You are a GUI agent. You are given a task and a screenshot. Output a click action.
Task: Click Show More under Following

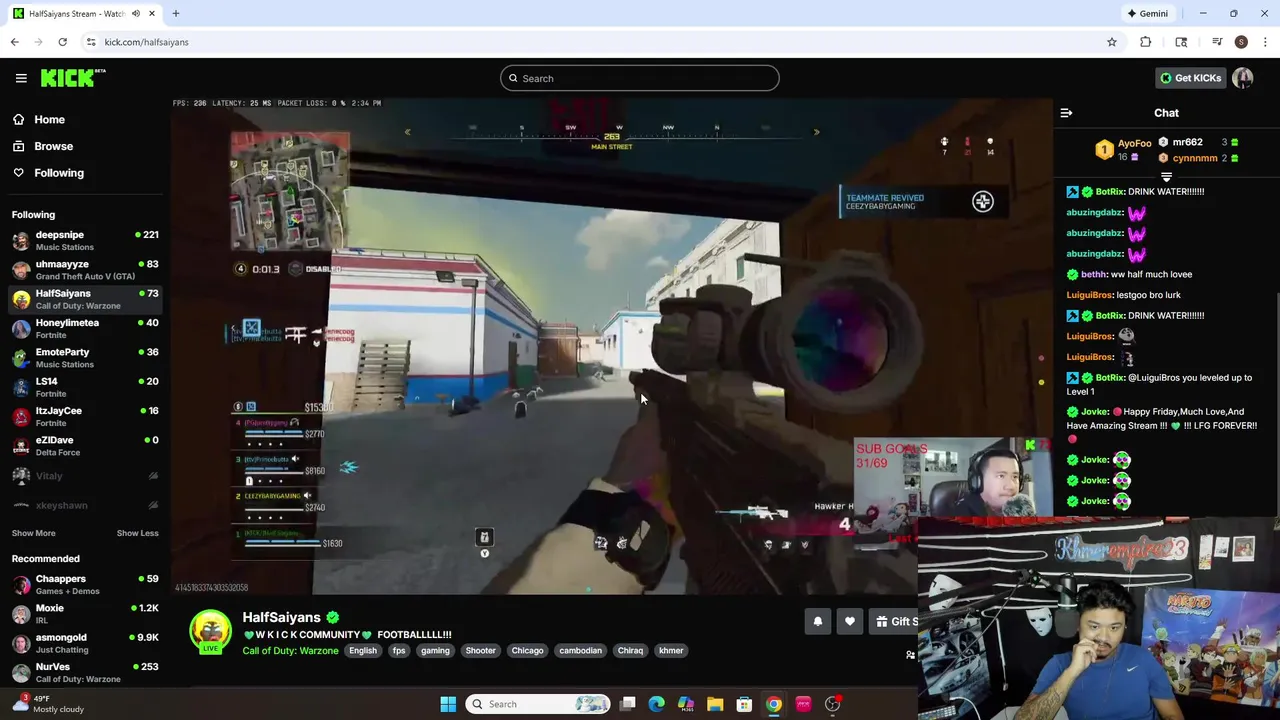33,533
